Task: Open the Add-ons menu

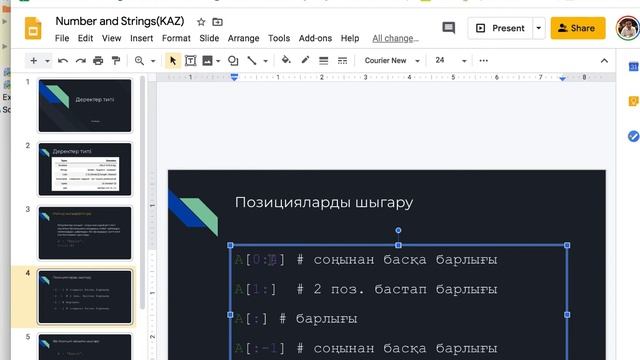Action: (x=315, y=38)
